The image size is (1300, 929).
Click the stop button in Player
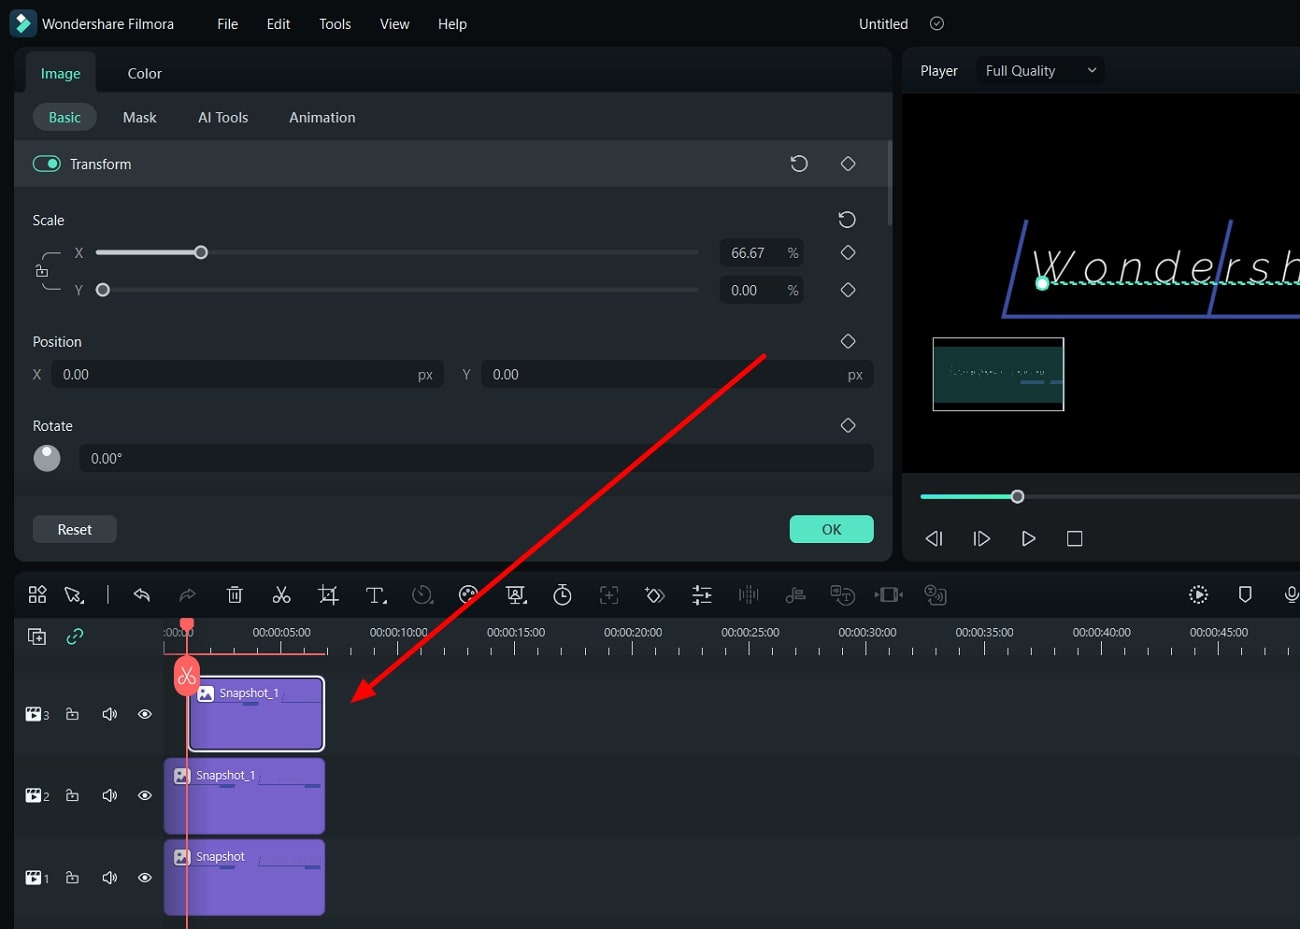pos(1075,539)
